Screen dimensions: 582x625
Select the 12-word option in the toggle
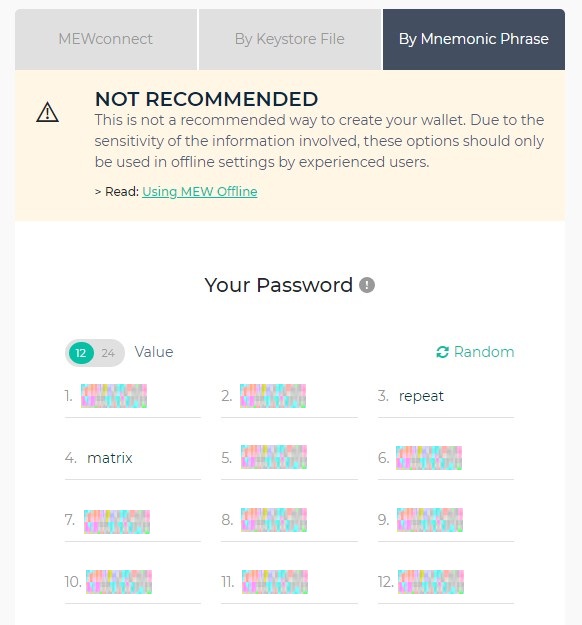tap(81, 353)
